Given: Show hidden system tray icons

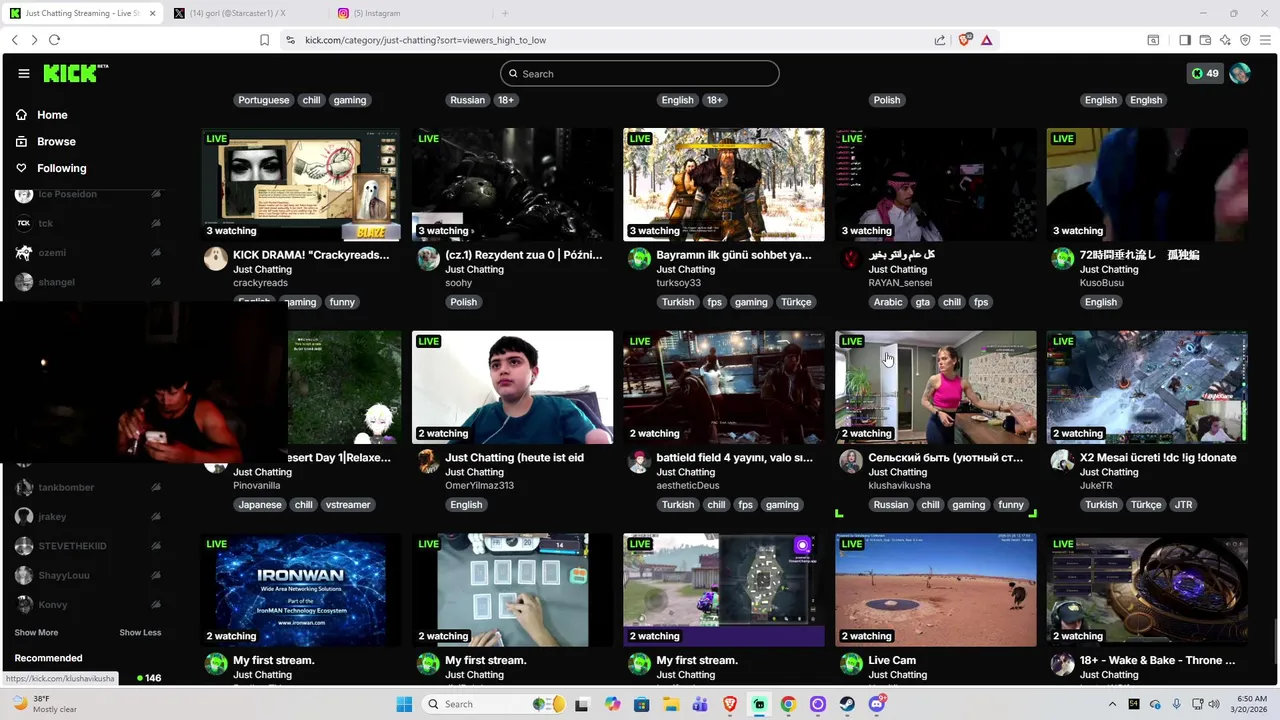Looking at the screenshot, I should point(1111,704).
